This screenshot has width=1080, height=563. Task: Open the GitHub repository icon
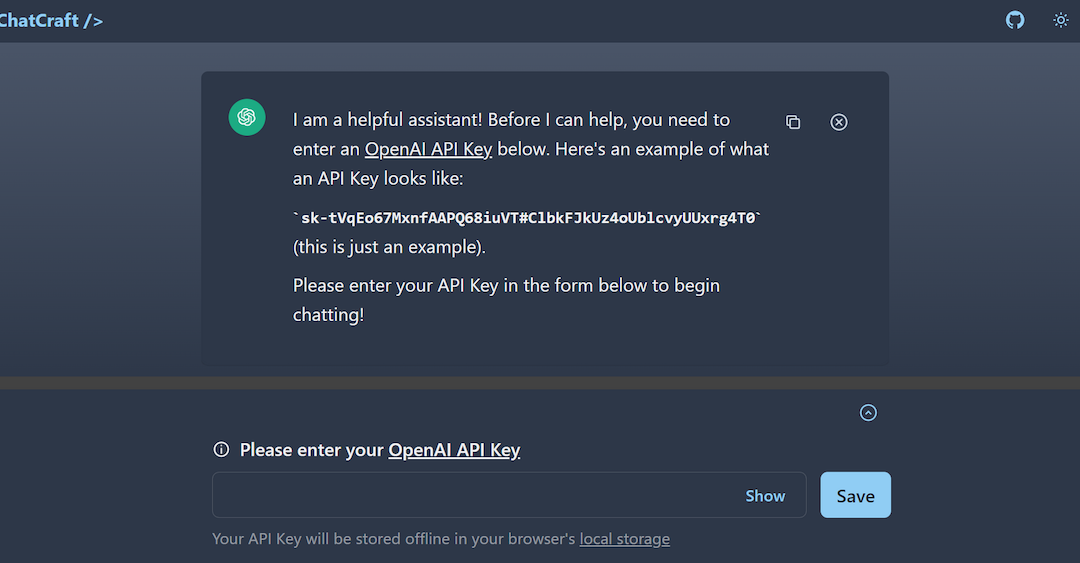(1015, 20)
